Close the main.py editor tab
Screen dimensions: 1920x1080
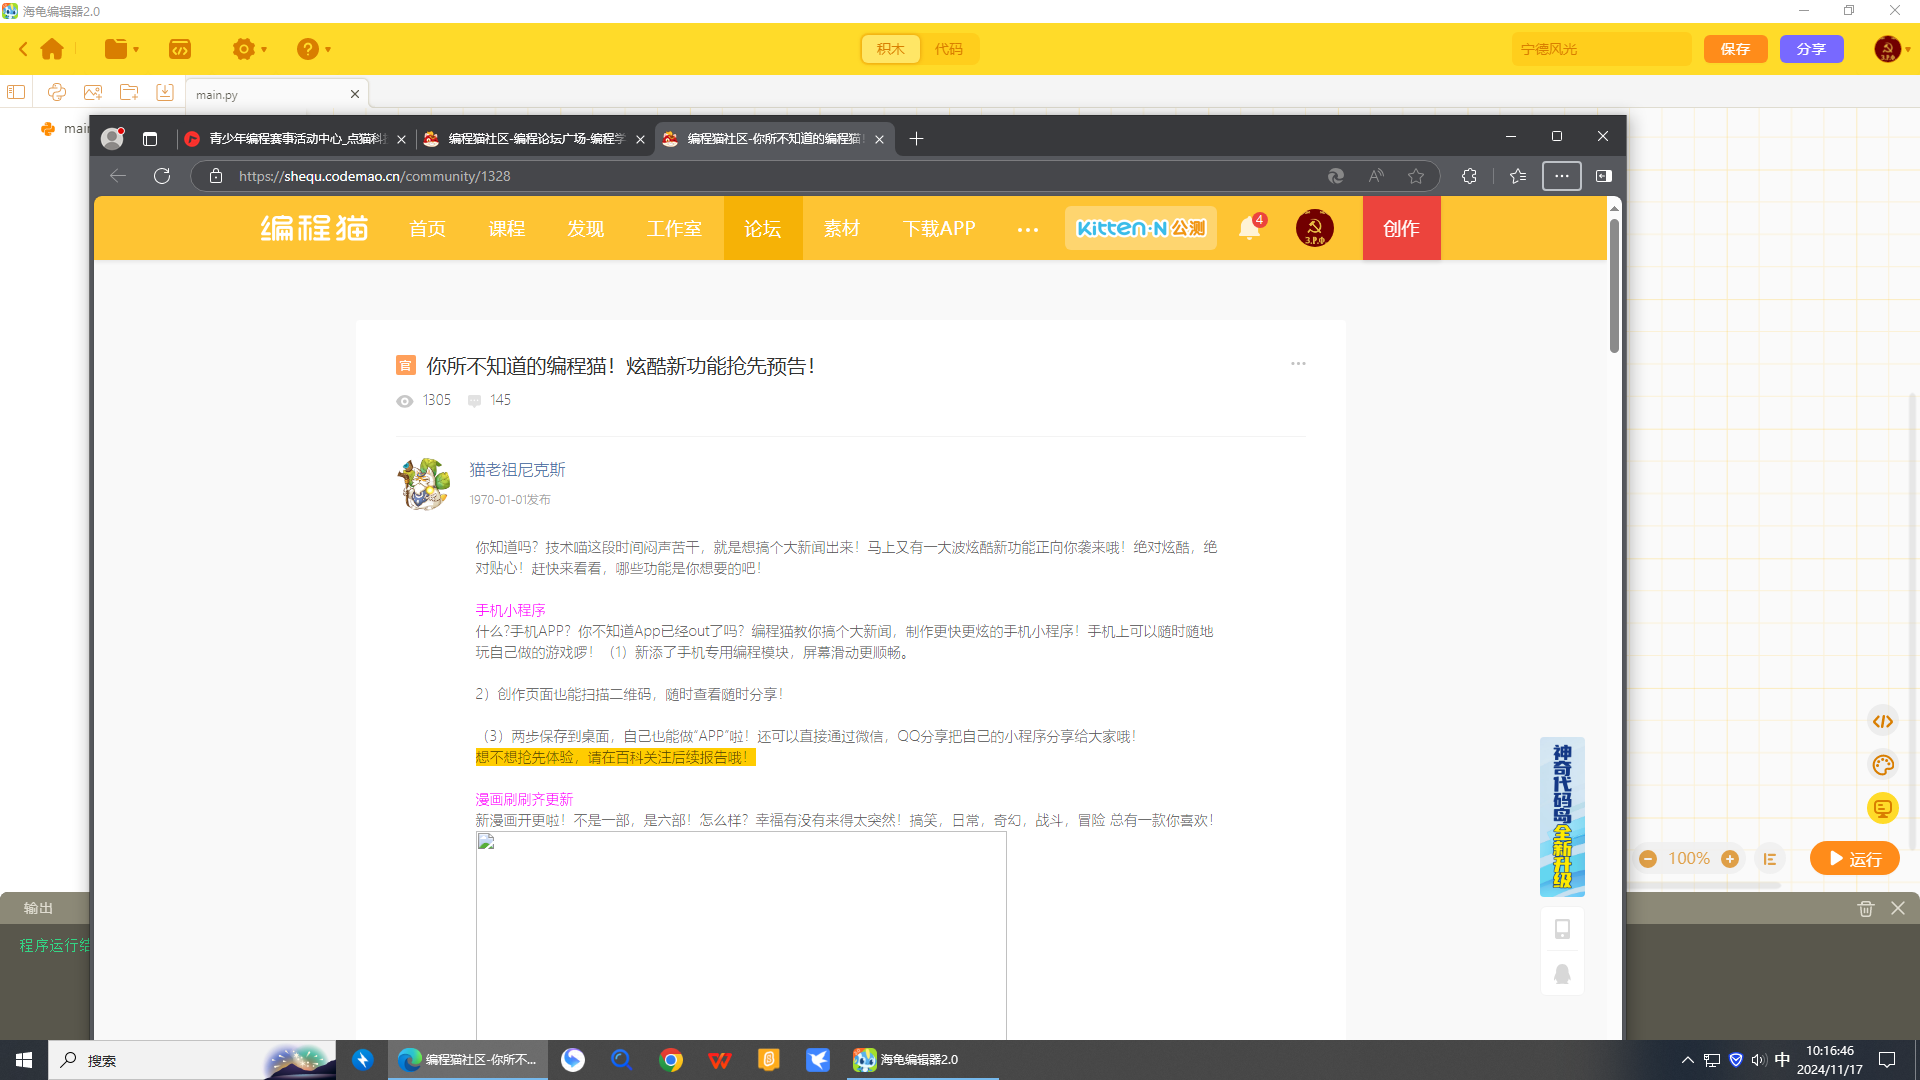tap(355, 94)
